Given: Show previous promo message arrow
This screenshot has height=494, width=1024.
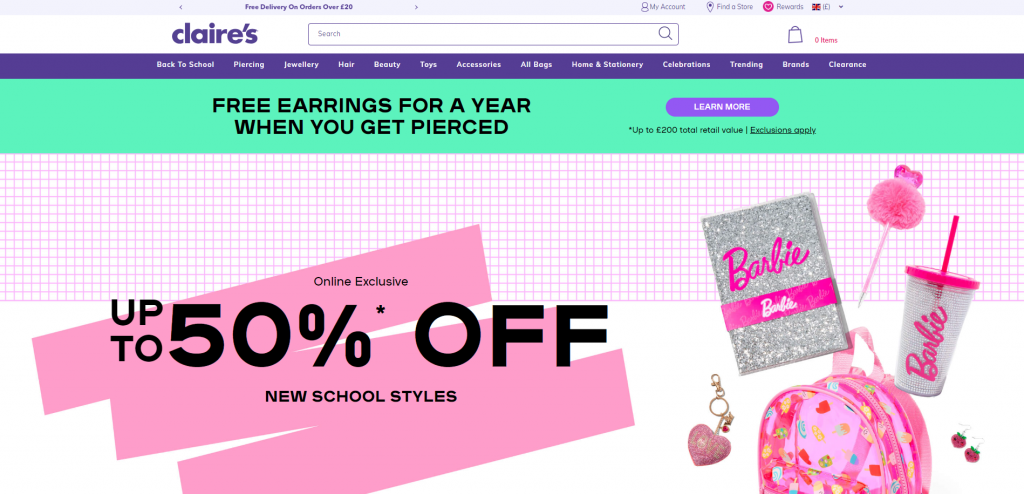Looking at the screenshot, I should (181, 7).
